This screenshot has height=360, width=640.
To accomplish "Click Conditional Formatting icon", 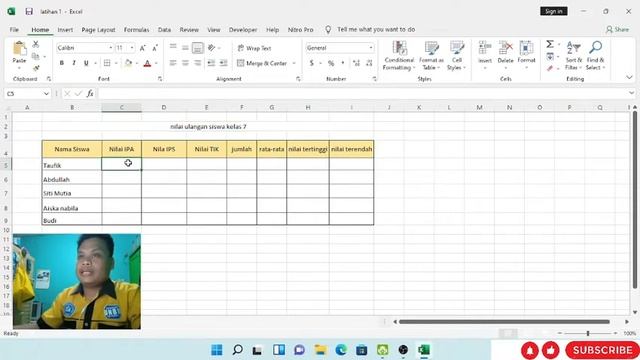I will coord(399,48).
